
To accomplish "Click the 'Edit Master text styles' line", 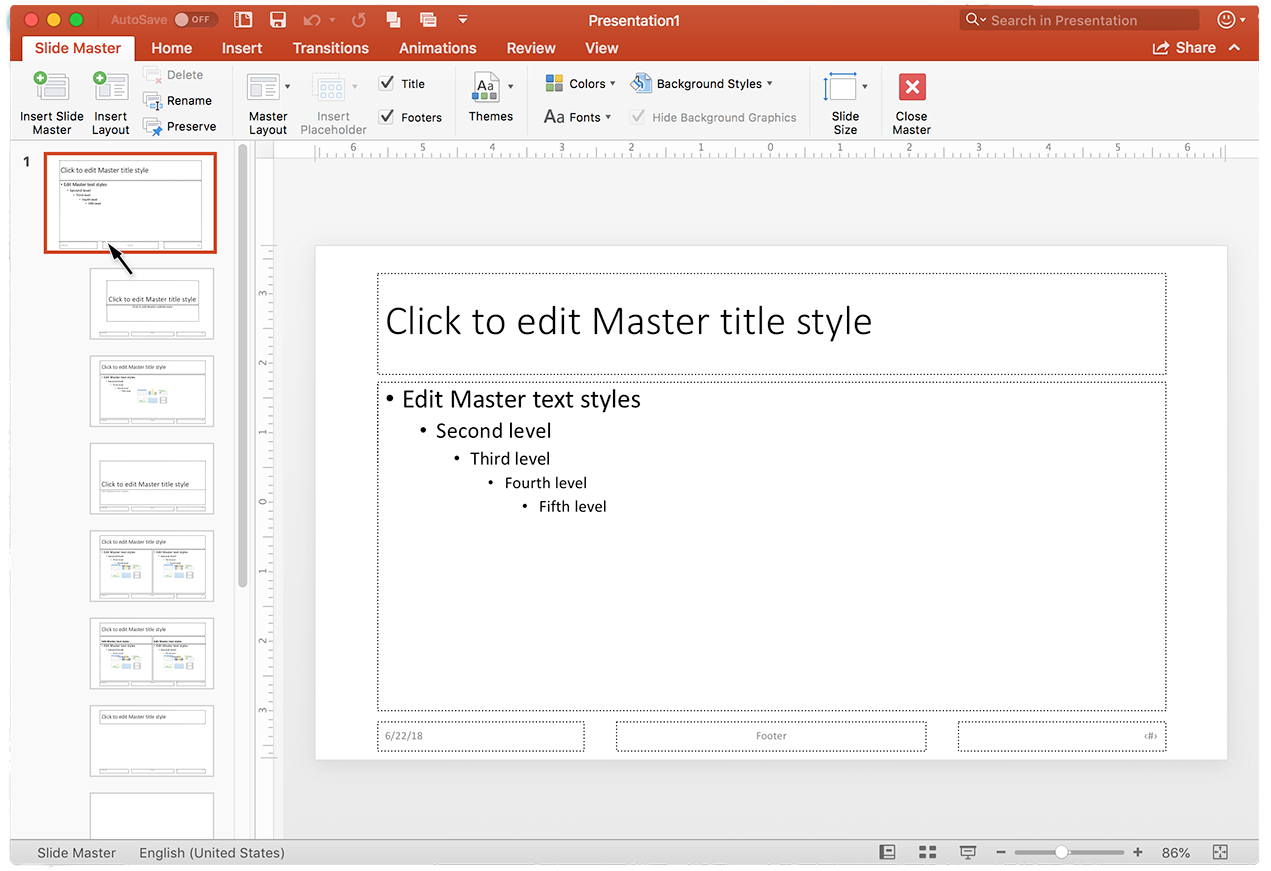I will click(x=521, y=400).
